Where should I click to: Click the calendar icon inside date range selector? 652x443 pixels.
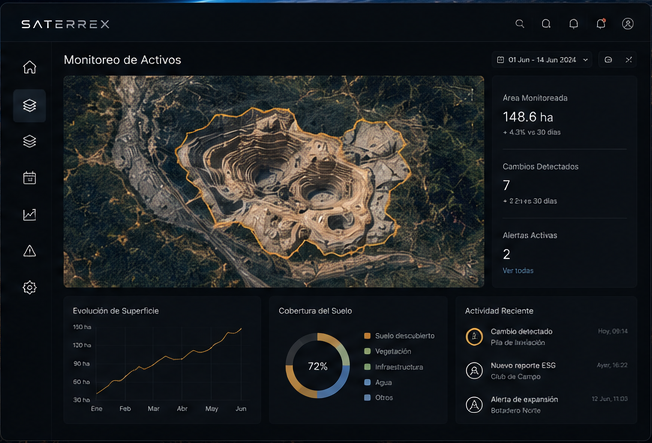click(501, 60)
